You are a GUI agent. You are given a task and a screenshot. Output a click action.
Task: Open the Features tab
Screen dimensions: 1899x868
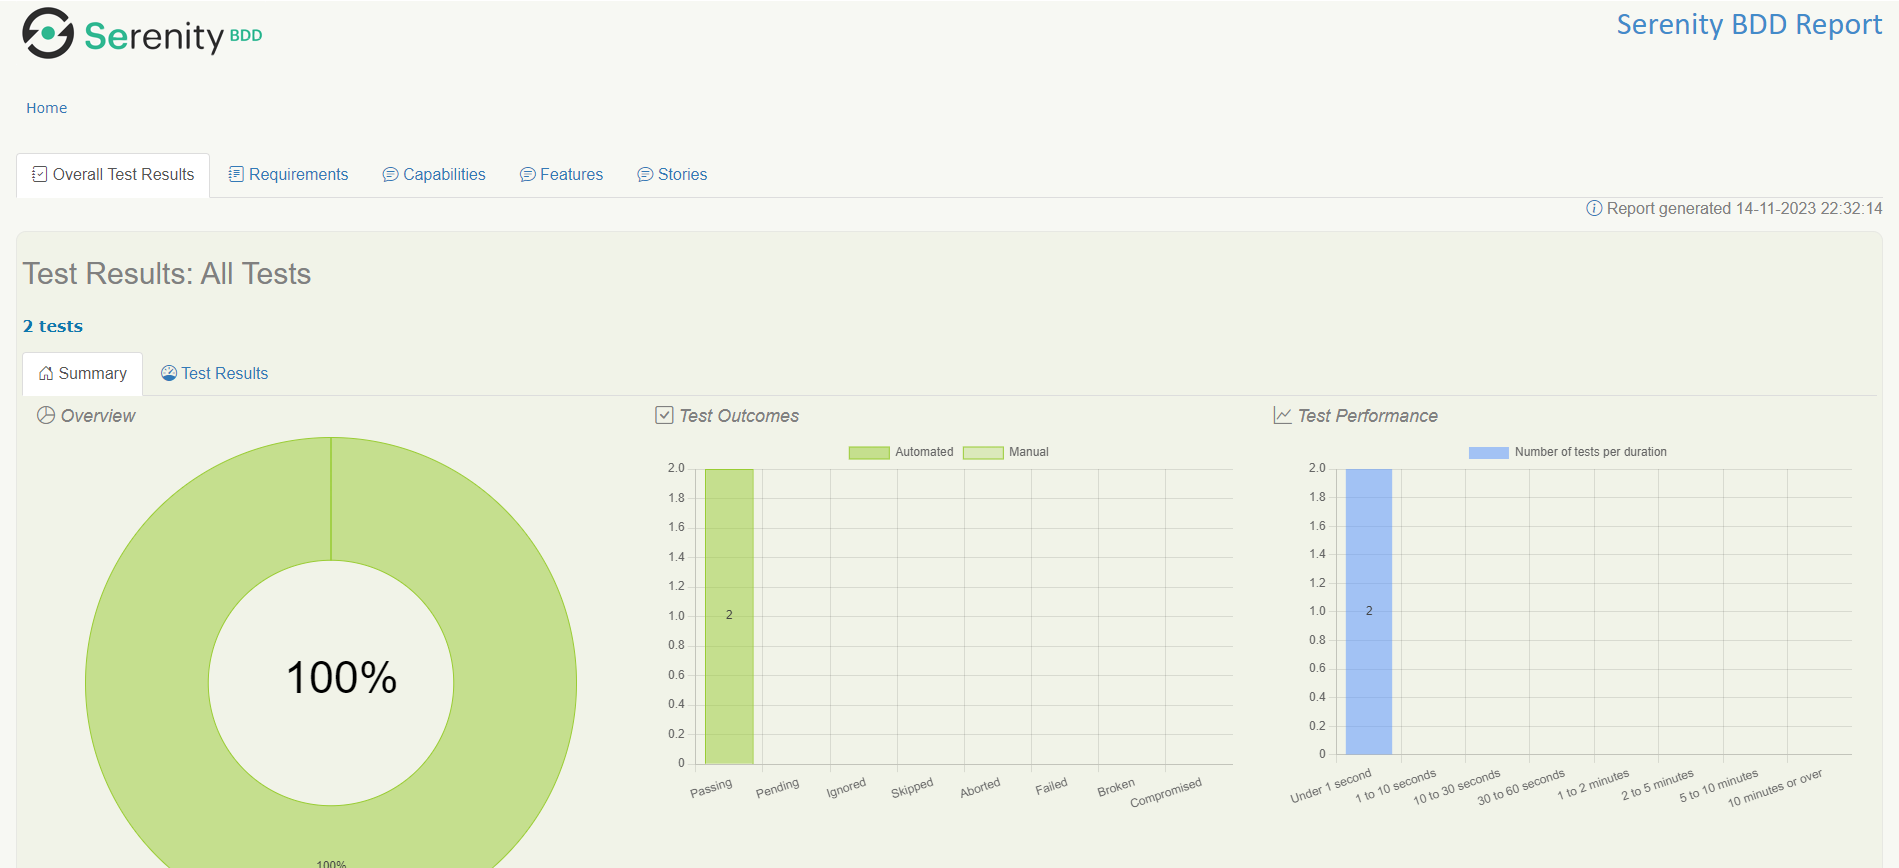(561, 175)
